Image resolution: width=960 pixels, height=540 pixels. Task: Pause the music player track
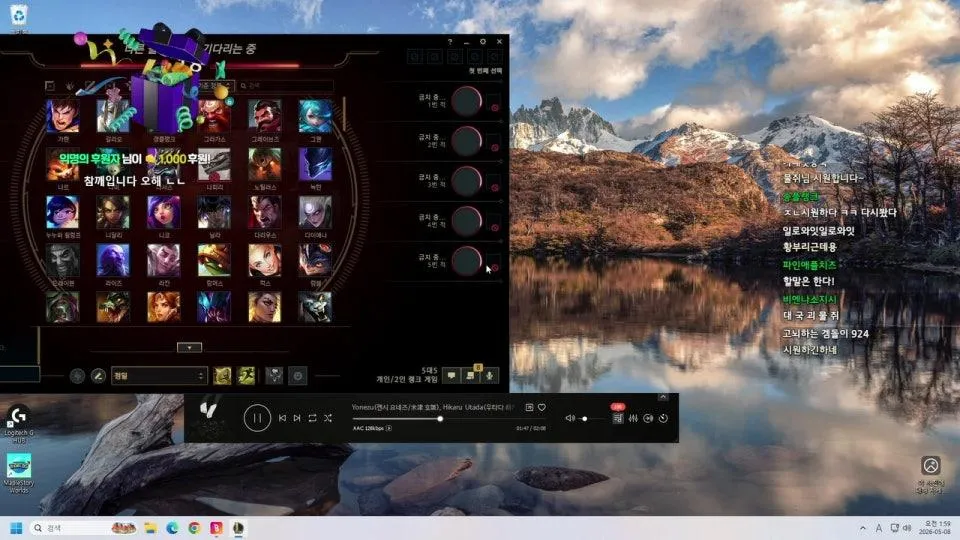coord(257,418)
